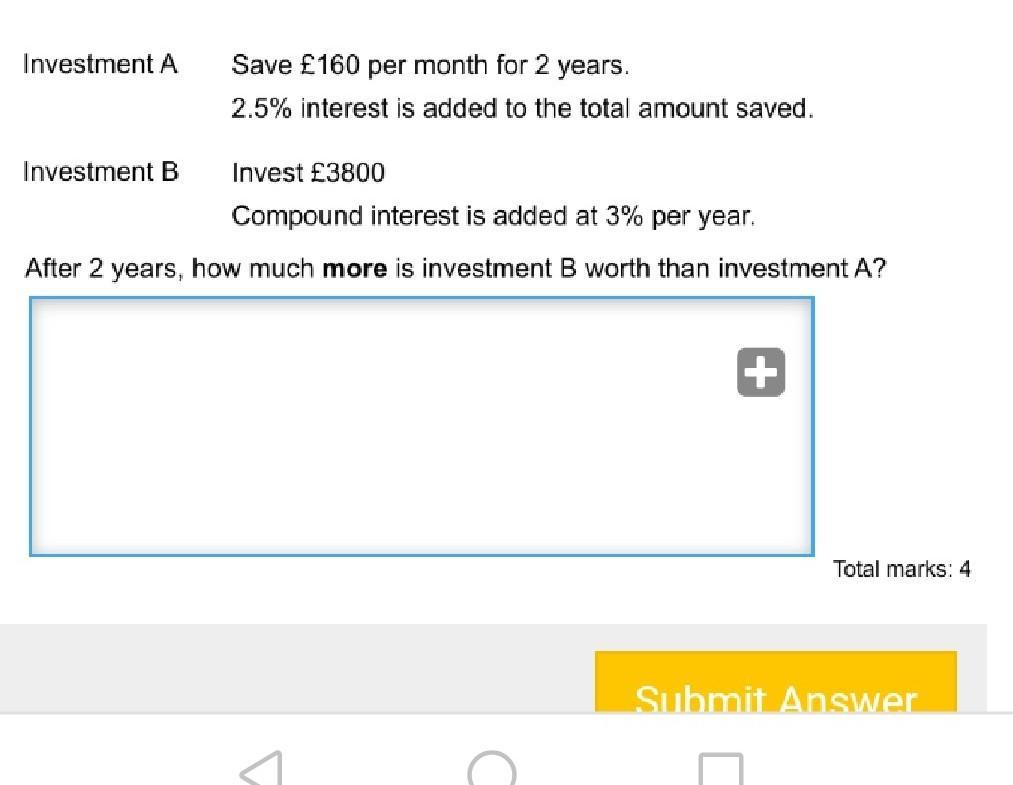Select the 'Invest £3800' text
Viewport: 1013px width, 785px height.
tap(308, 173)
